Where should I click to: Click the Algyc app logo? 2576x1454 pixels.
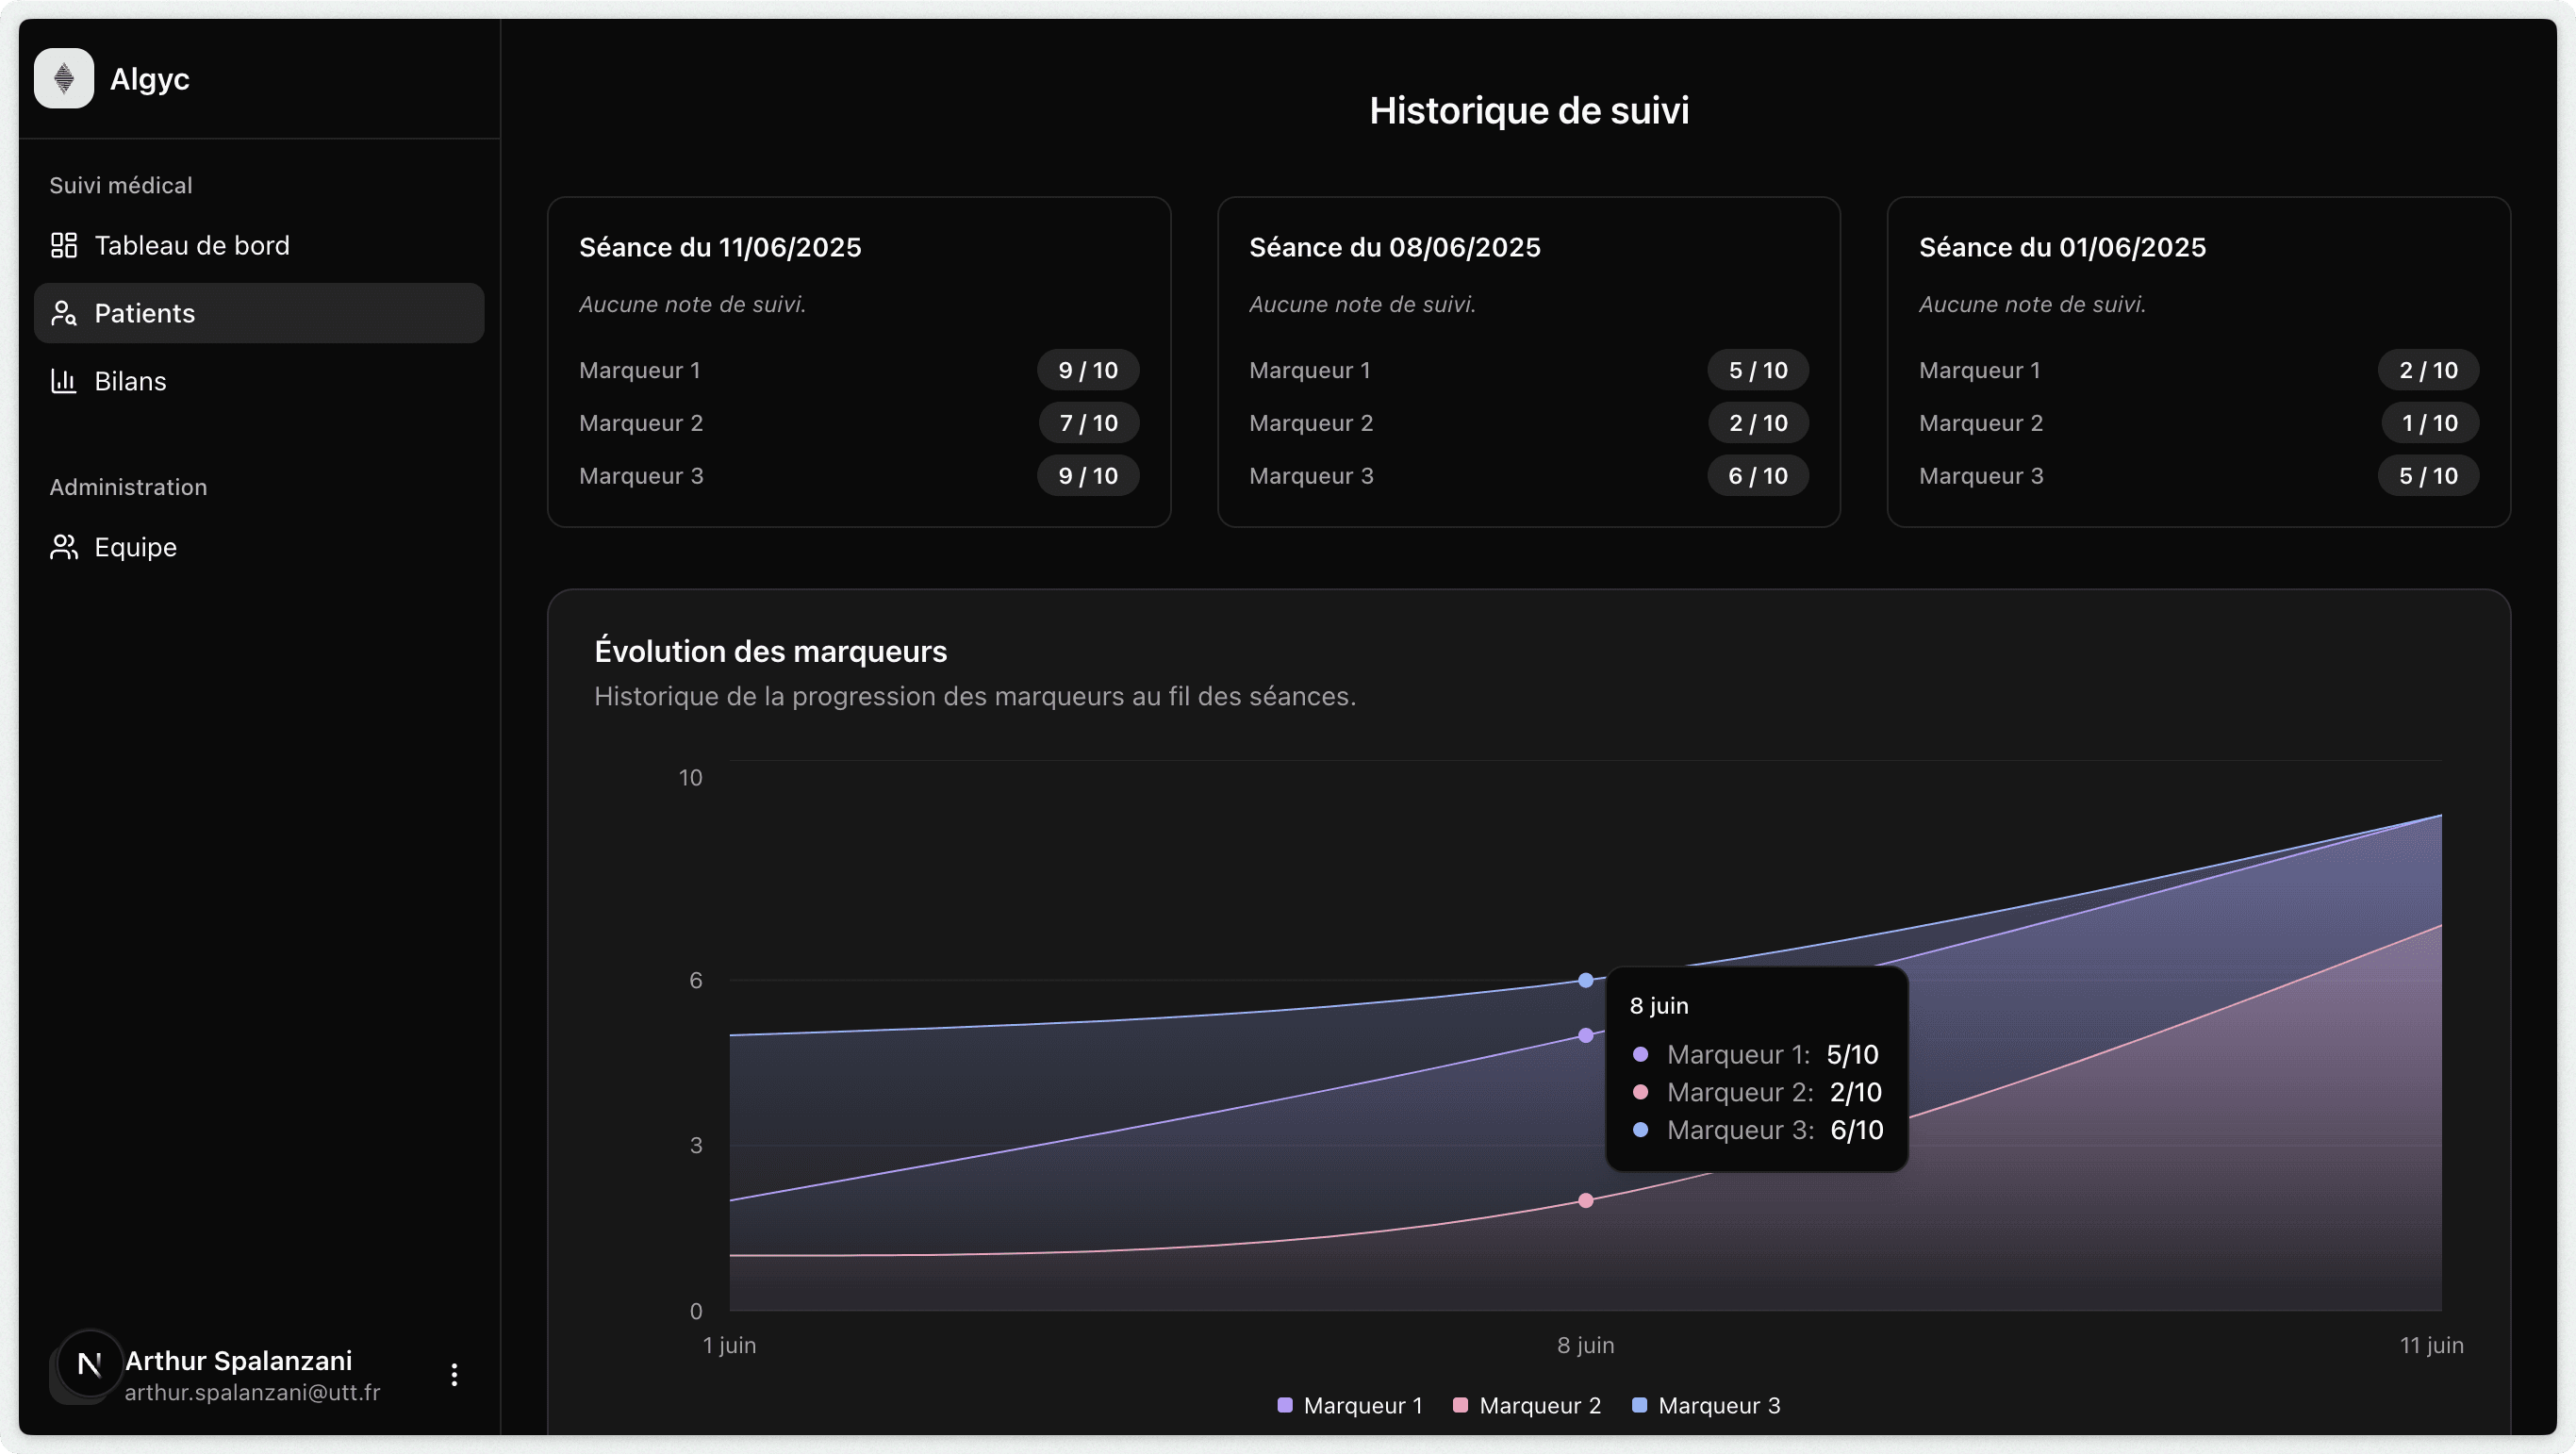[x=63, y=78]
